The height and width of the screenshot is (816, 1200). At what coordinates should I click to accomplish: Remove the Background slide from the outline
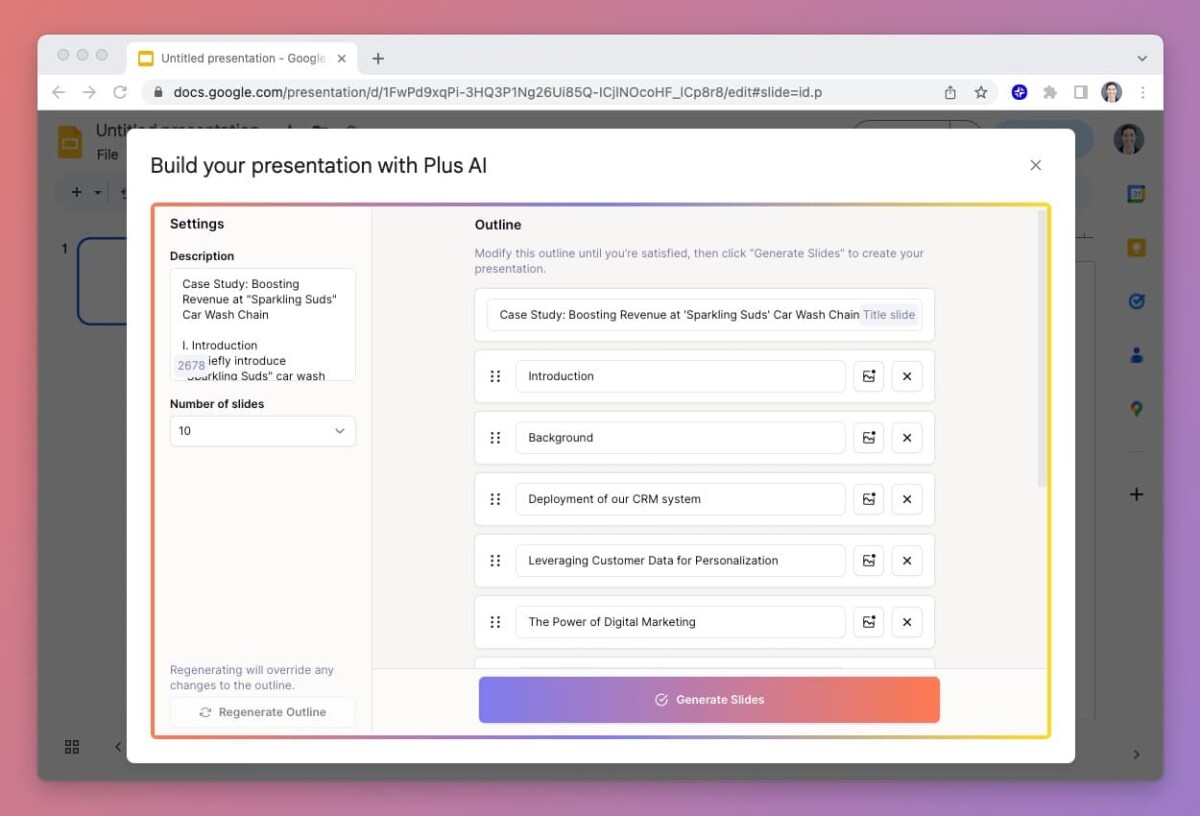(906, 438)
